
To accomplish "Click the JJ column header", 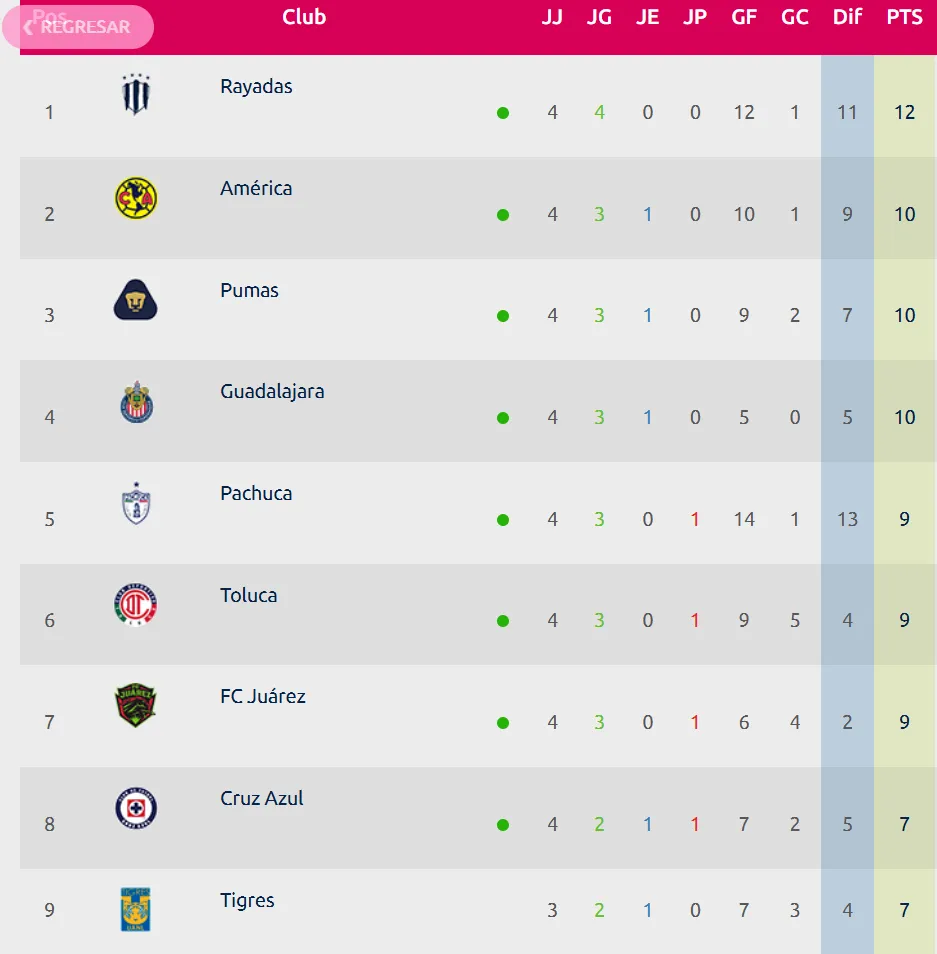I will (x=552, y=18).
